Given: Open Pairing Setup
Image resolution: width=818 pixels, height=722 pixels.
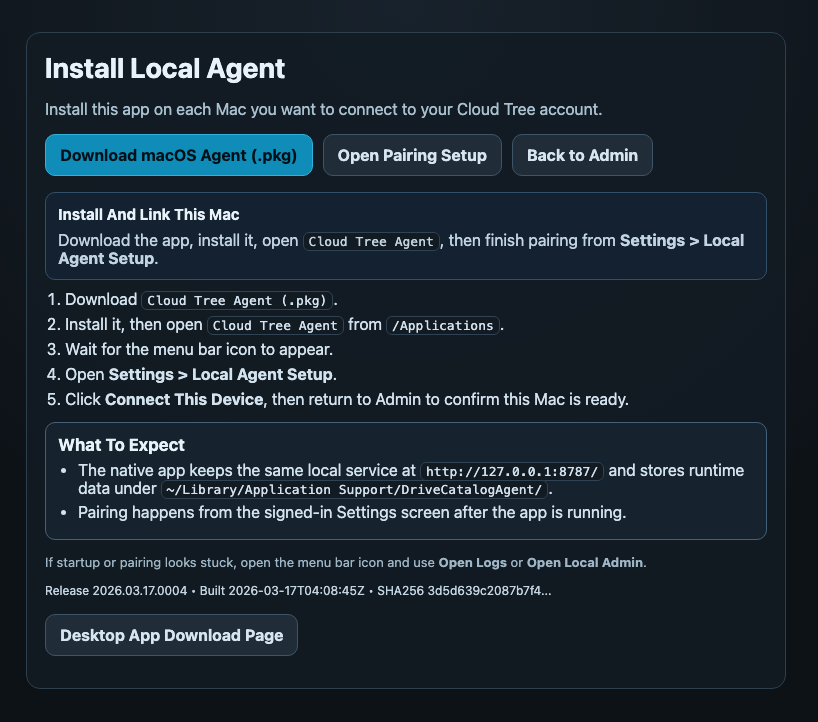Looking at the screenshot, I should coord(412,155).
